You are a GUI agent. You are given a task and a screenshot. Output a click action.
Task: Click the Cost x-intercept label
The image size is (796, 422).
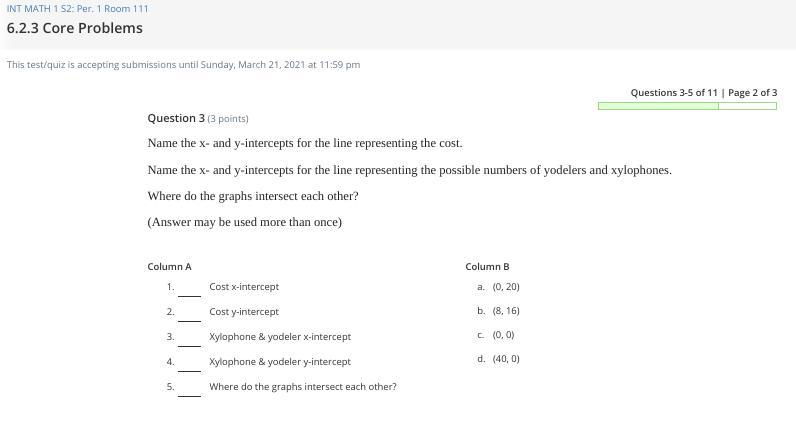tap(244, 286)
